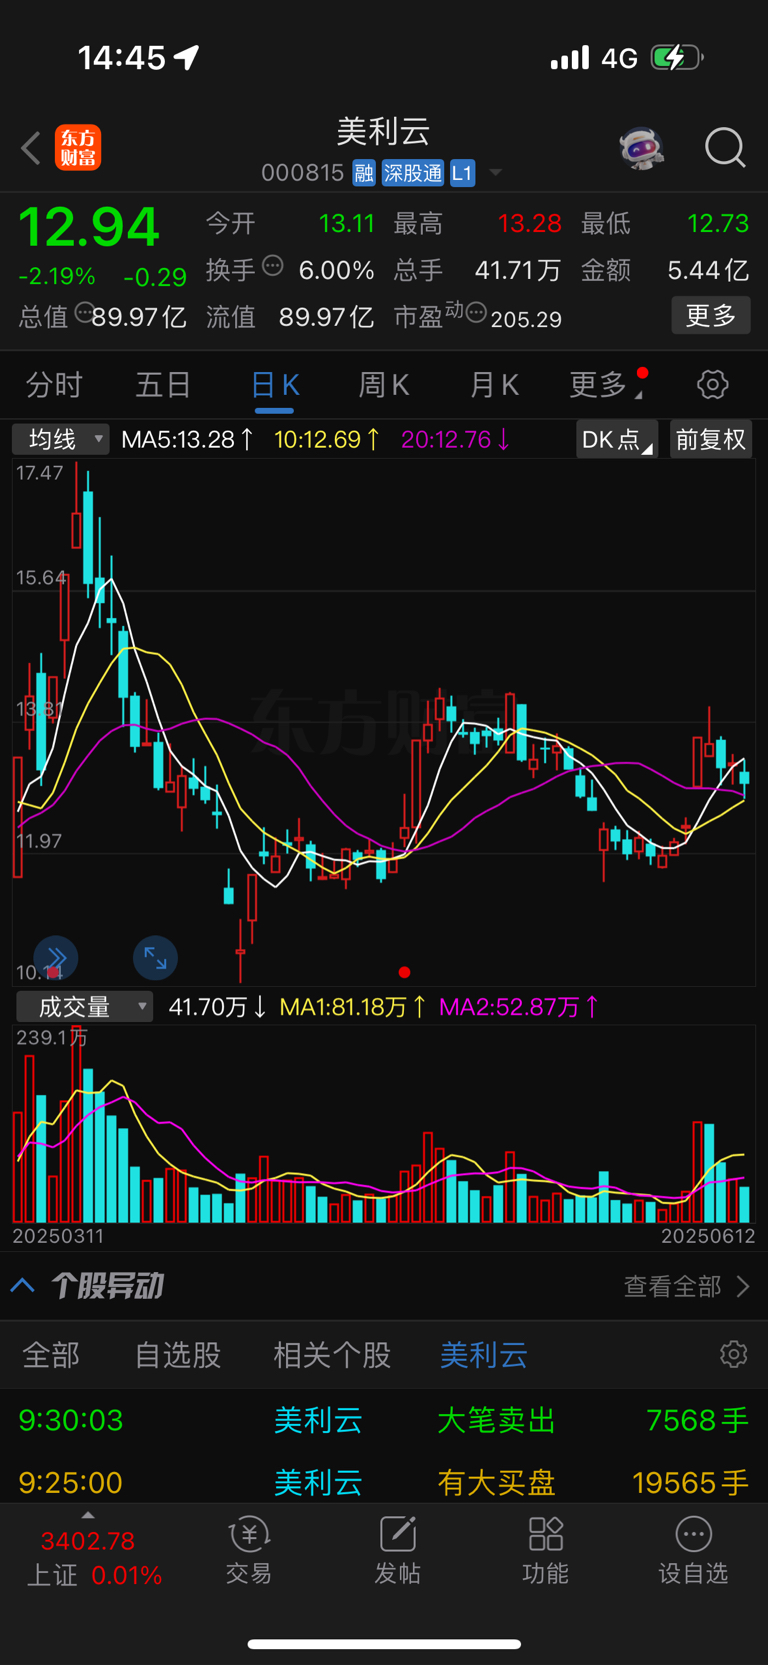
Task: Tap info icon next to 总值
Action: [x=84, y=313]
